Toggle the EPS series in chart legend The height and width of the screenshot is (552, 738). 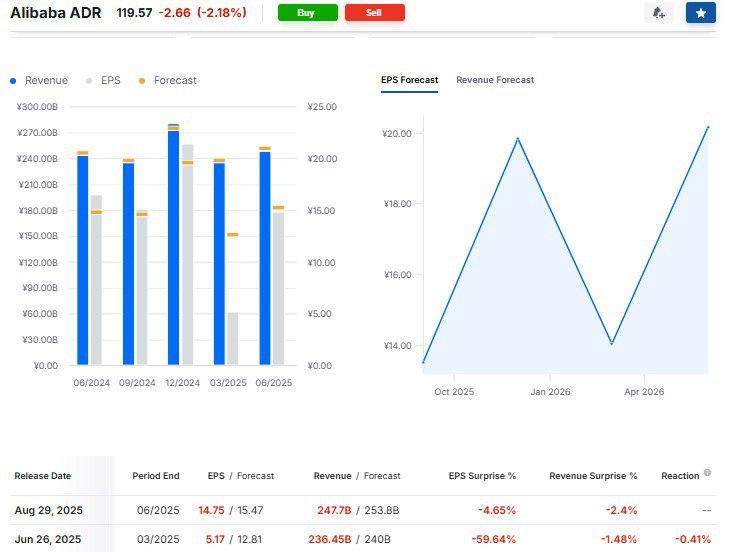pos(104,80)
